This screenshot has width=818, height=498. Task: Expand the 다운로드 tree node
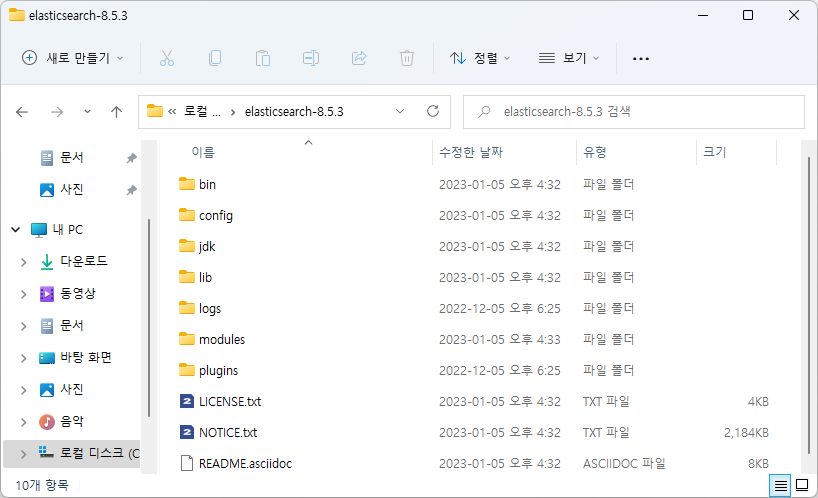point(23,262)
